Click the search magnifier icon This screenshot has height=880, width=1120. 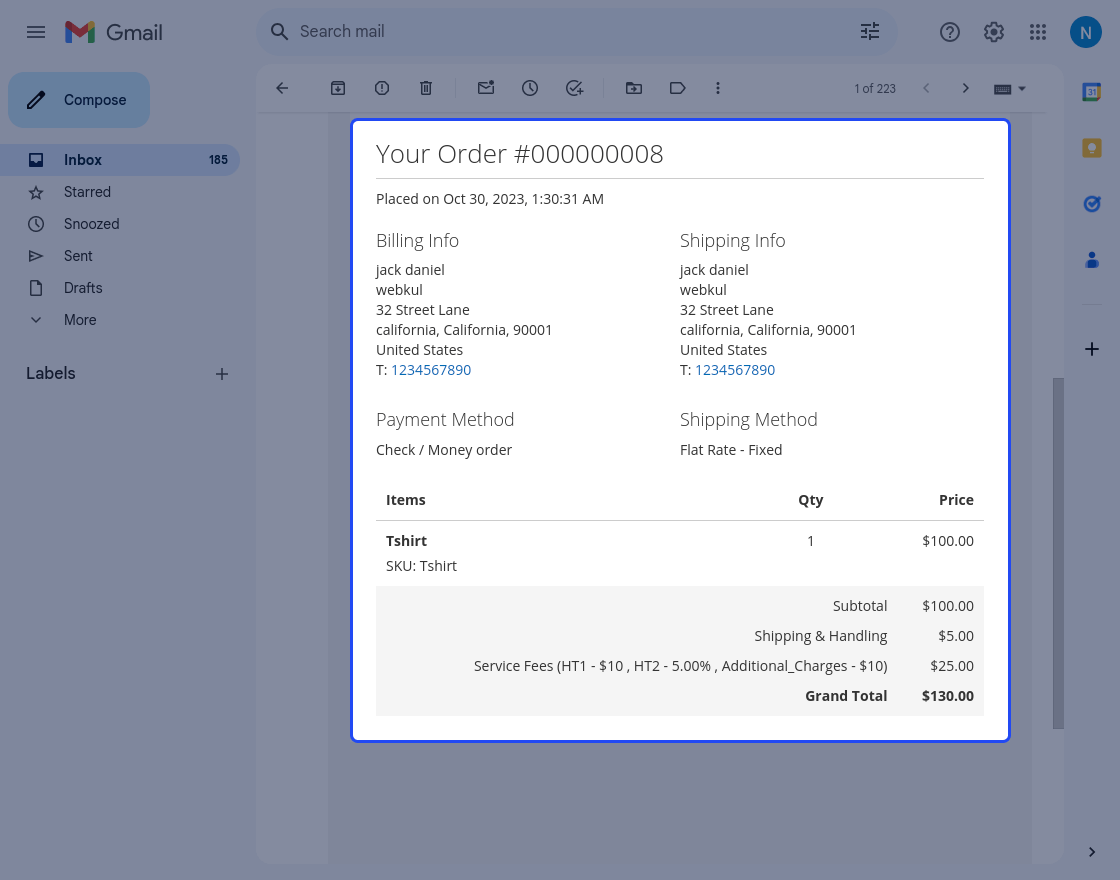[279, 31]
